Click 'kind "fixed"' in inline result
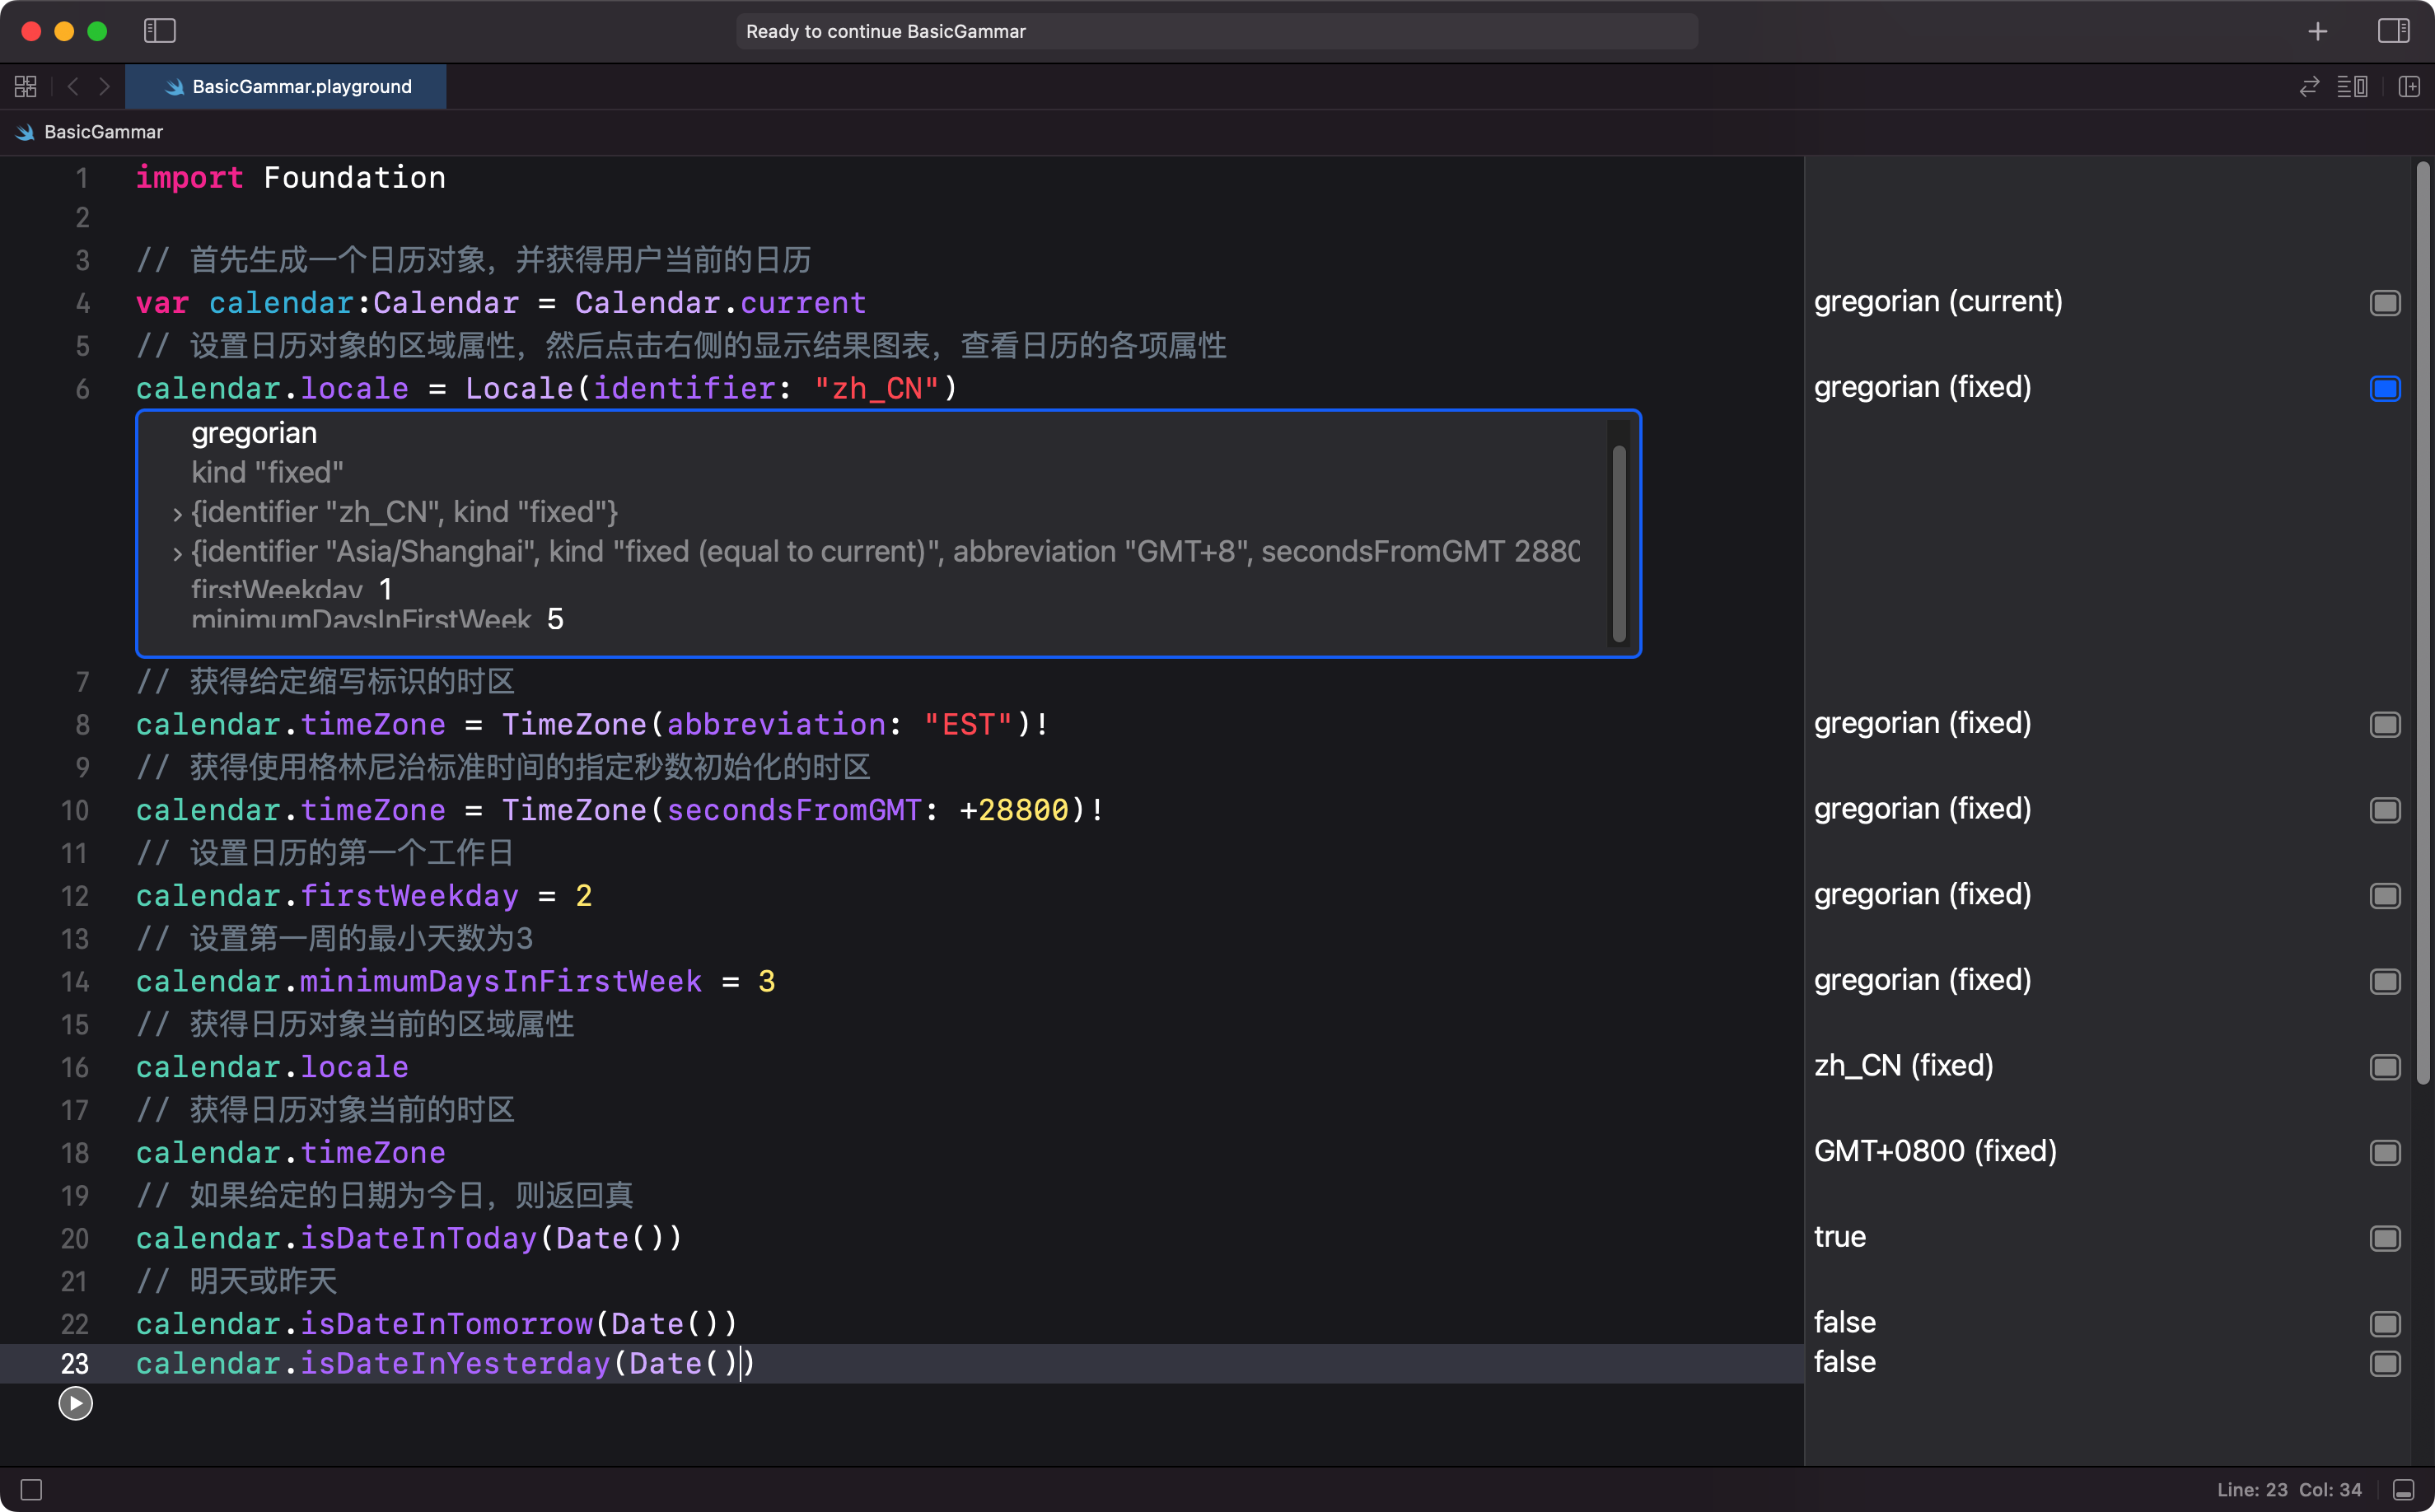This screenshot has height=1512, width=2435. (x=267, y=473)
